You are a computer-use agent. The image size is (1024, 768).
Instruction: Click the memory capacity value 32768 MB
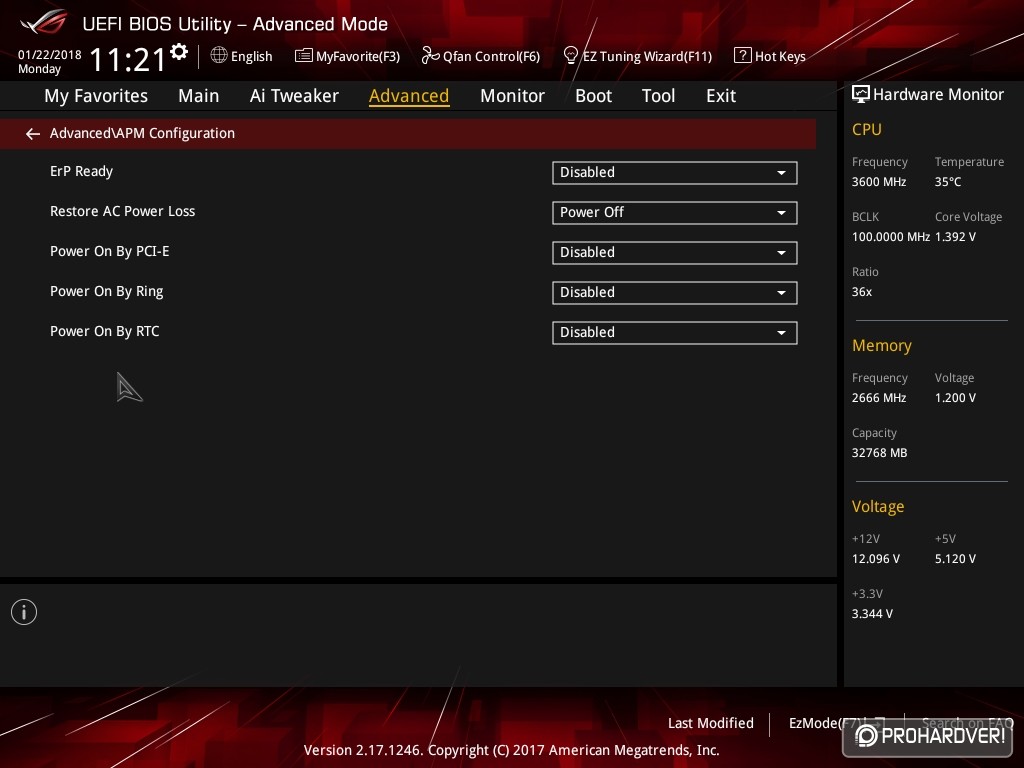click(x=880, y=453)
